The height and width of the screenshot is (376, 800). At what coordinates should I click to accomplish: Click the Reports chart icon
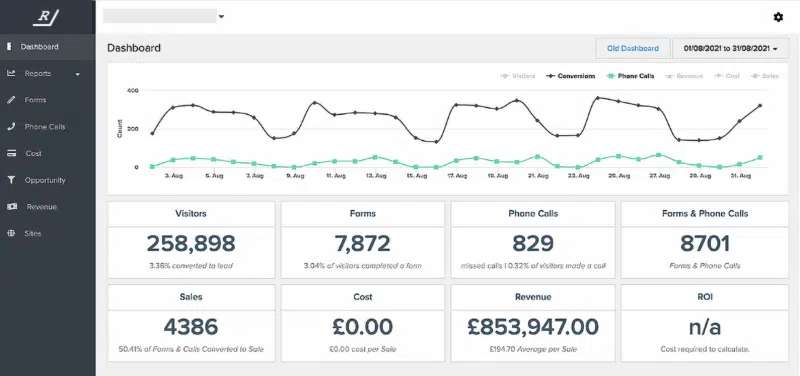pos(11,73)
